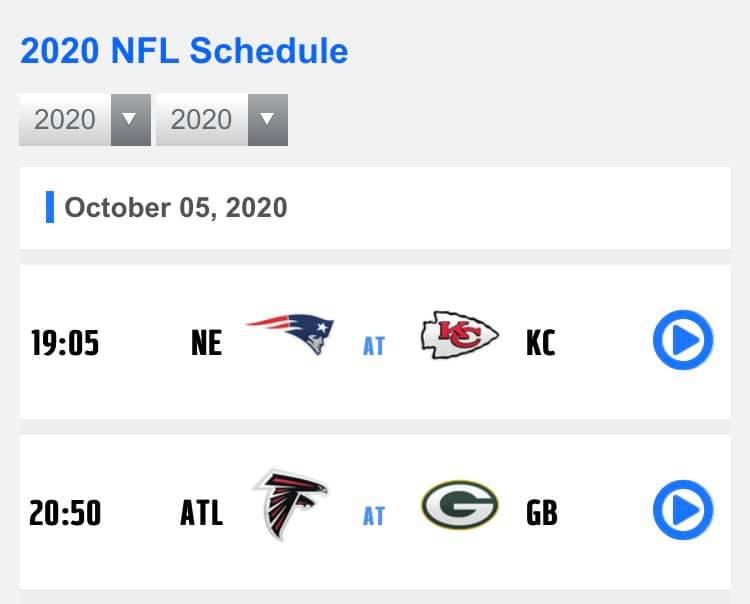Click the 19:05 game time

65,343
